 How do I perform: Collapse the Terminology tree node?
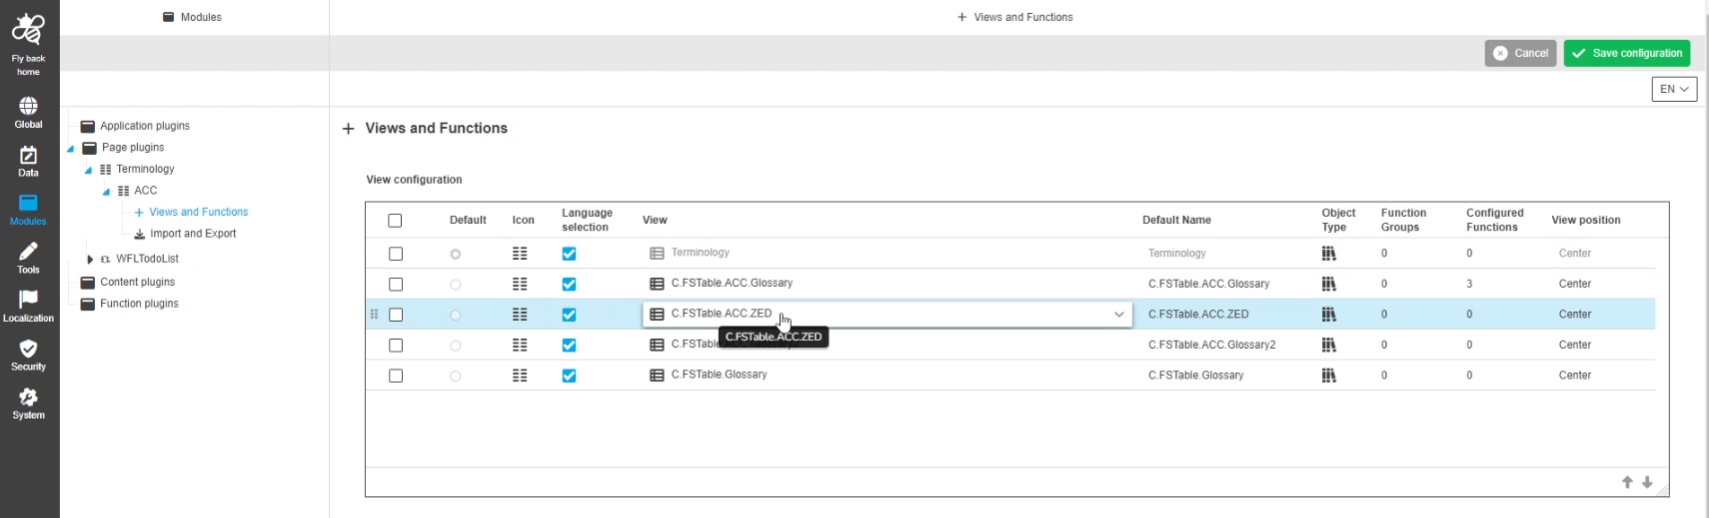pos(88,170)
